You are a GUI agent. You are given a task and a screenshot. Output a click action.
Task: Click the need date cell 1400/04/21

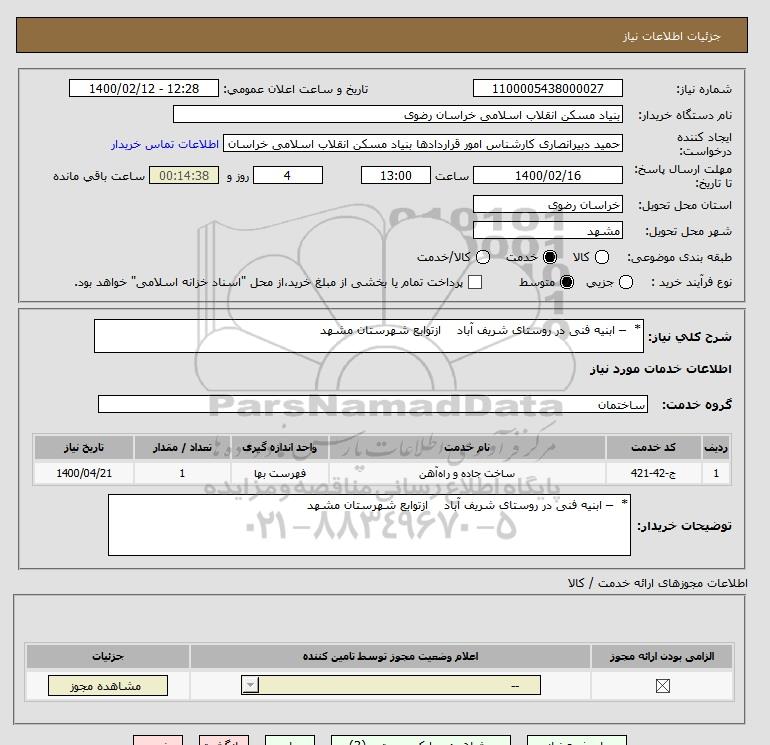point(84,473)
